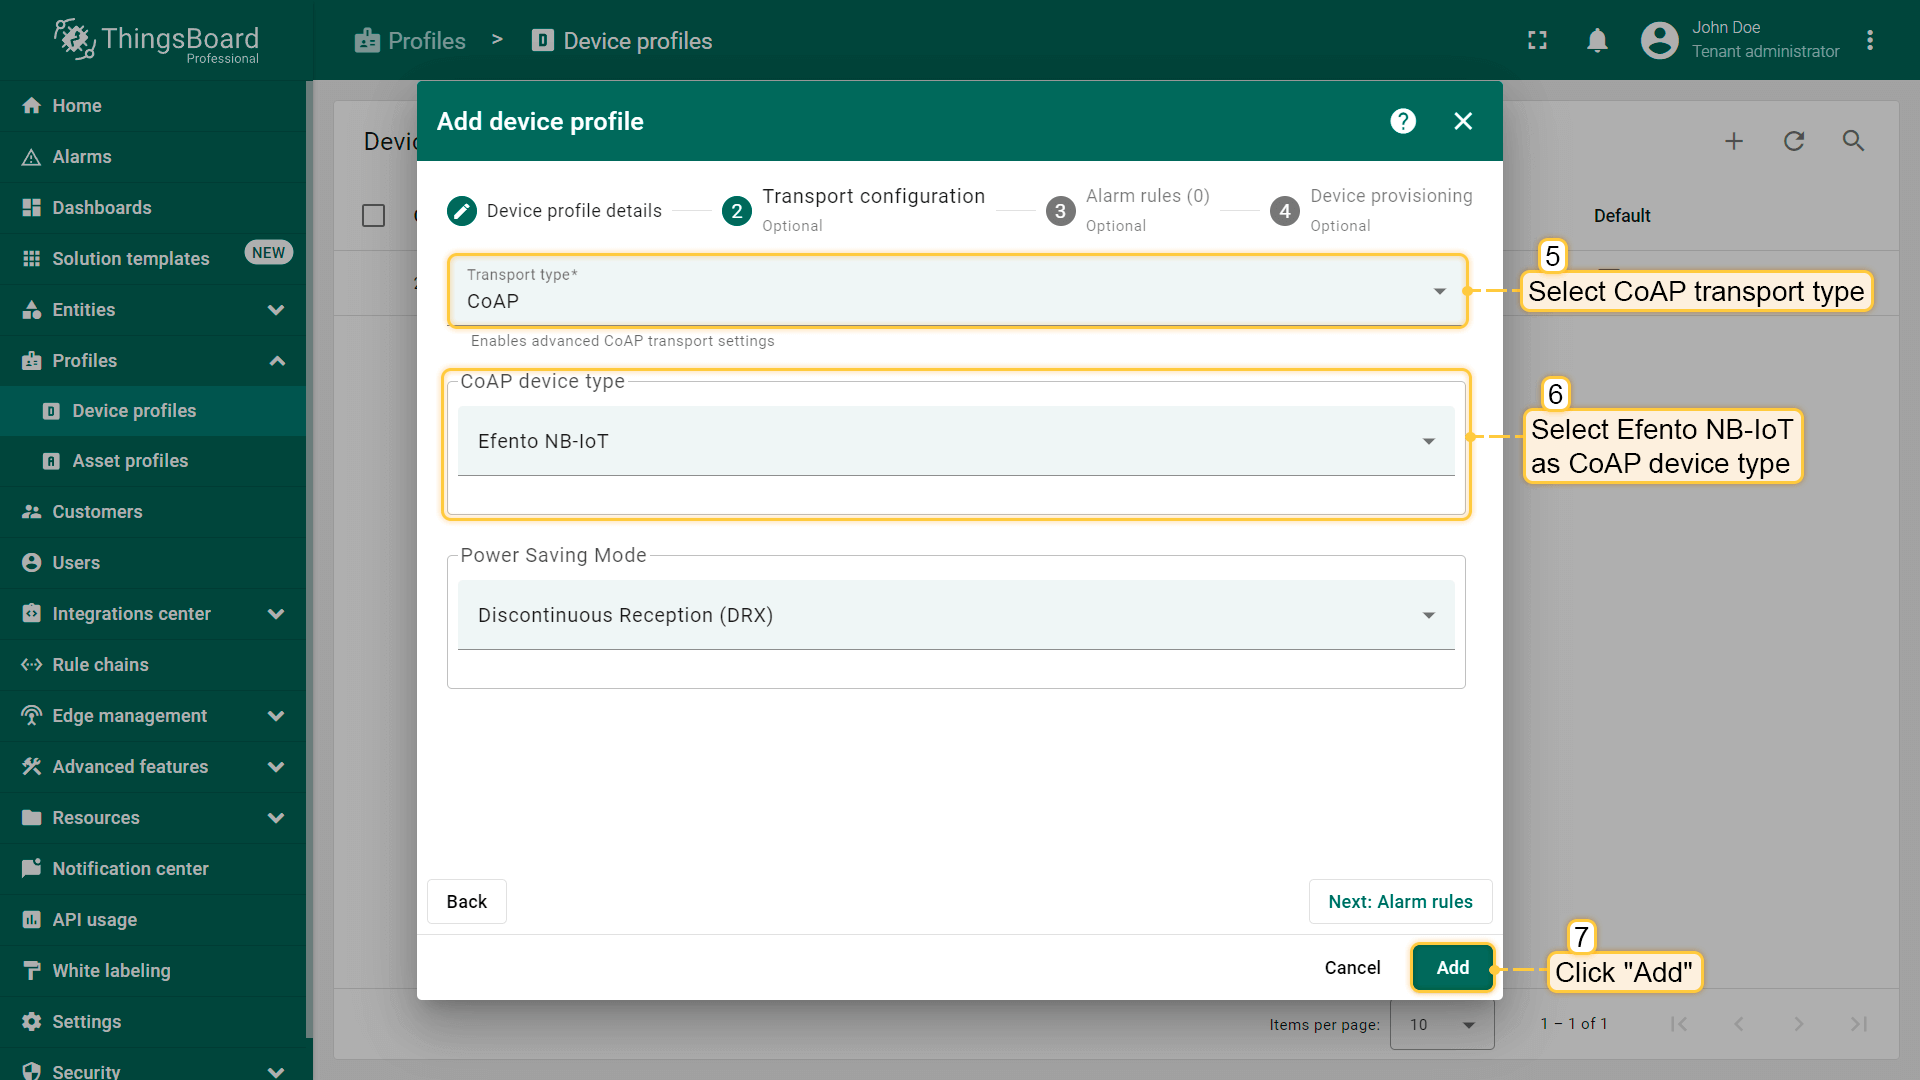This screenshot has width=1920, height=1080.
Task: Open the Transport type dropdown
Action: tap(956, 291)
